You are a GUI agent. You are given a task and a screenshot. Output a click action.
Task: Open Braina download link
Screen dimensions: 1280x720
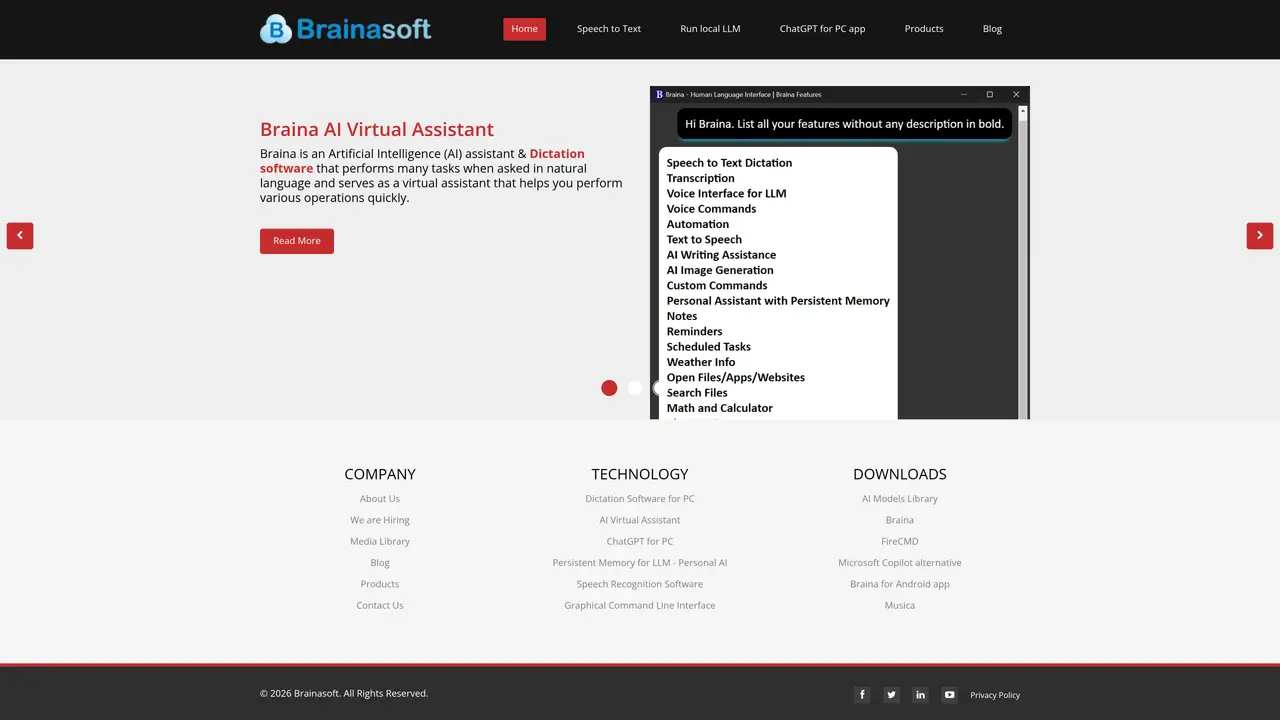[900, 520]
